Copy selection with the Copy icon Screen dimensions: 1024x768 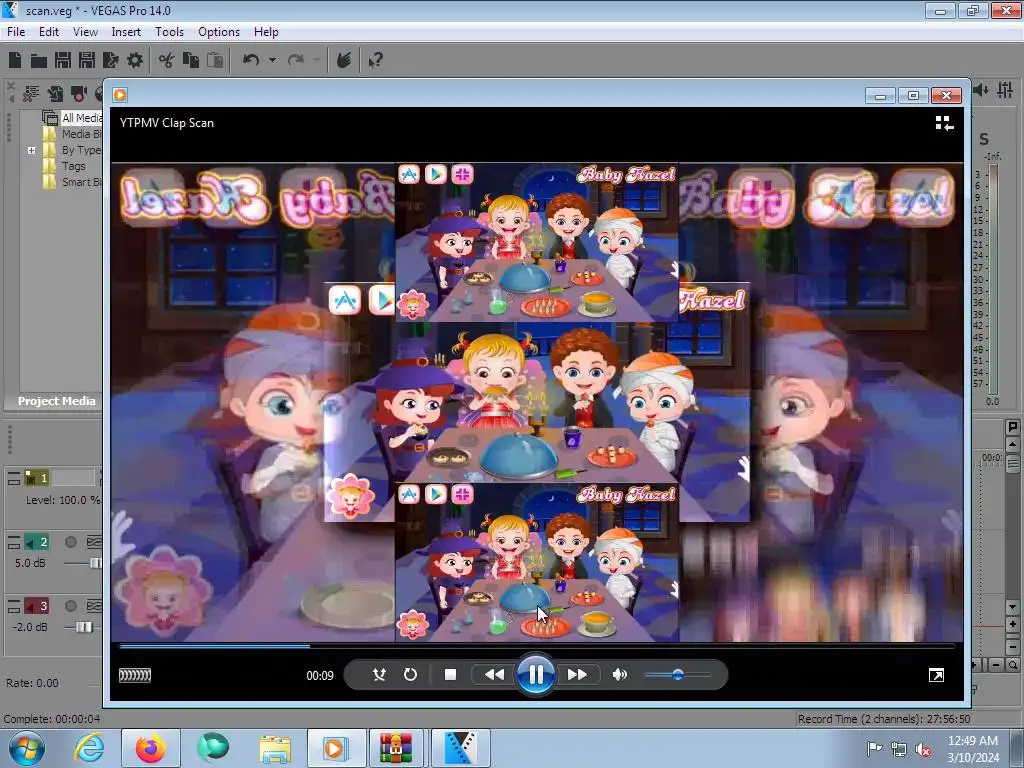(x=191, y=60)
